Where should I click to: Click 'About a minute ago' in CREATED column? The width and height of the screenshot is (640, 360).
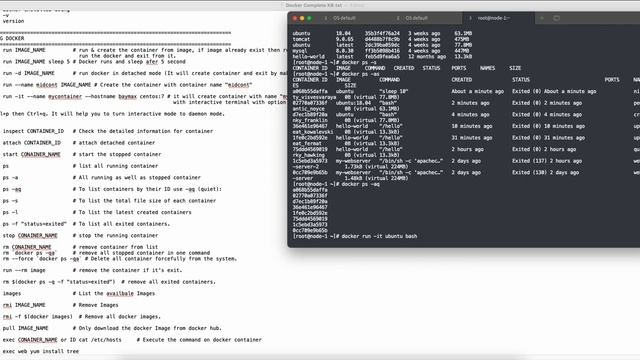[x=478, y=91]
